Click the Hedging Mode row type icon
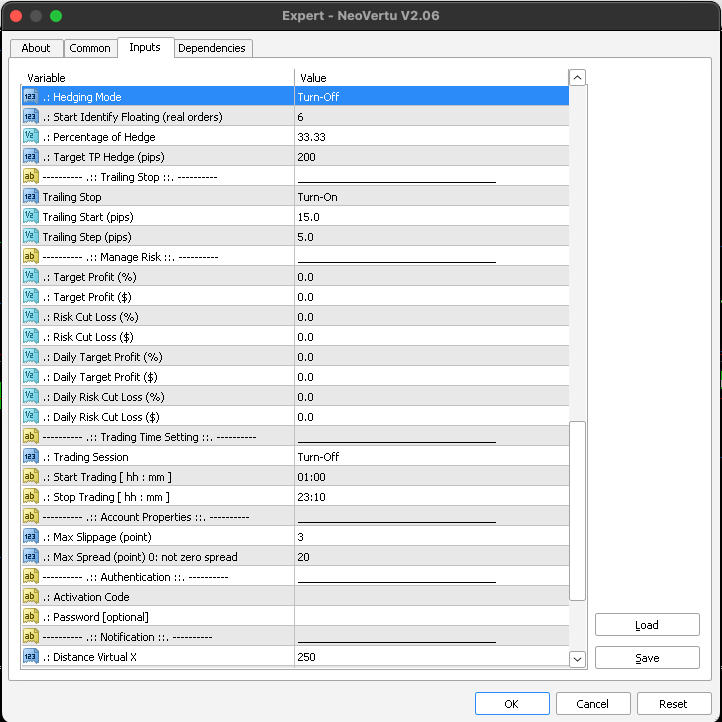 pyautogui.click(x=30, y=97)
